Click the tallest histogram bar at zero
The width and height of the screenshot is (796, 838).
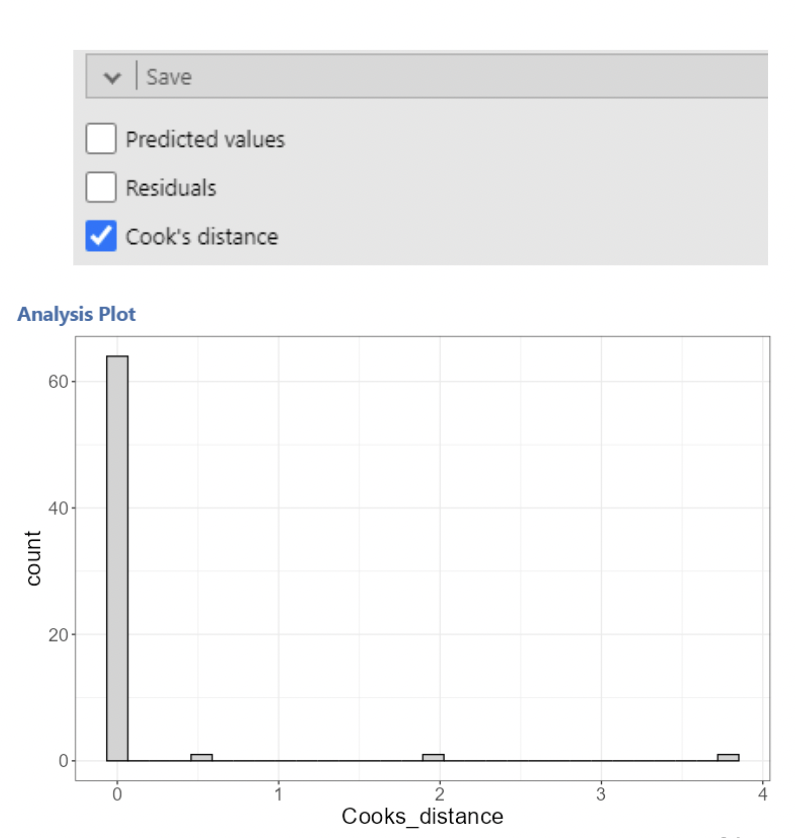click(117, 558)
